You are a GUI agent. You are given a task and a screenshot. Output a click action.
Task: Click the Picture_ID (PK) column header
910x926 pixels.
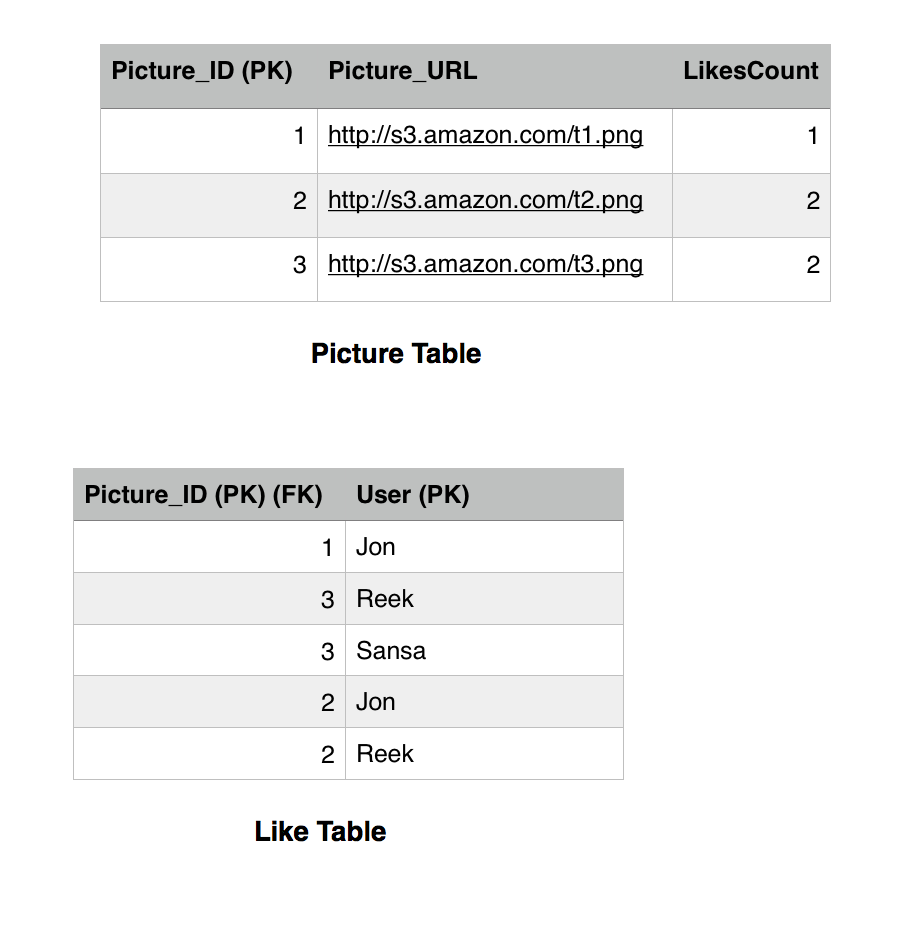(202, 72)
